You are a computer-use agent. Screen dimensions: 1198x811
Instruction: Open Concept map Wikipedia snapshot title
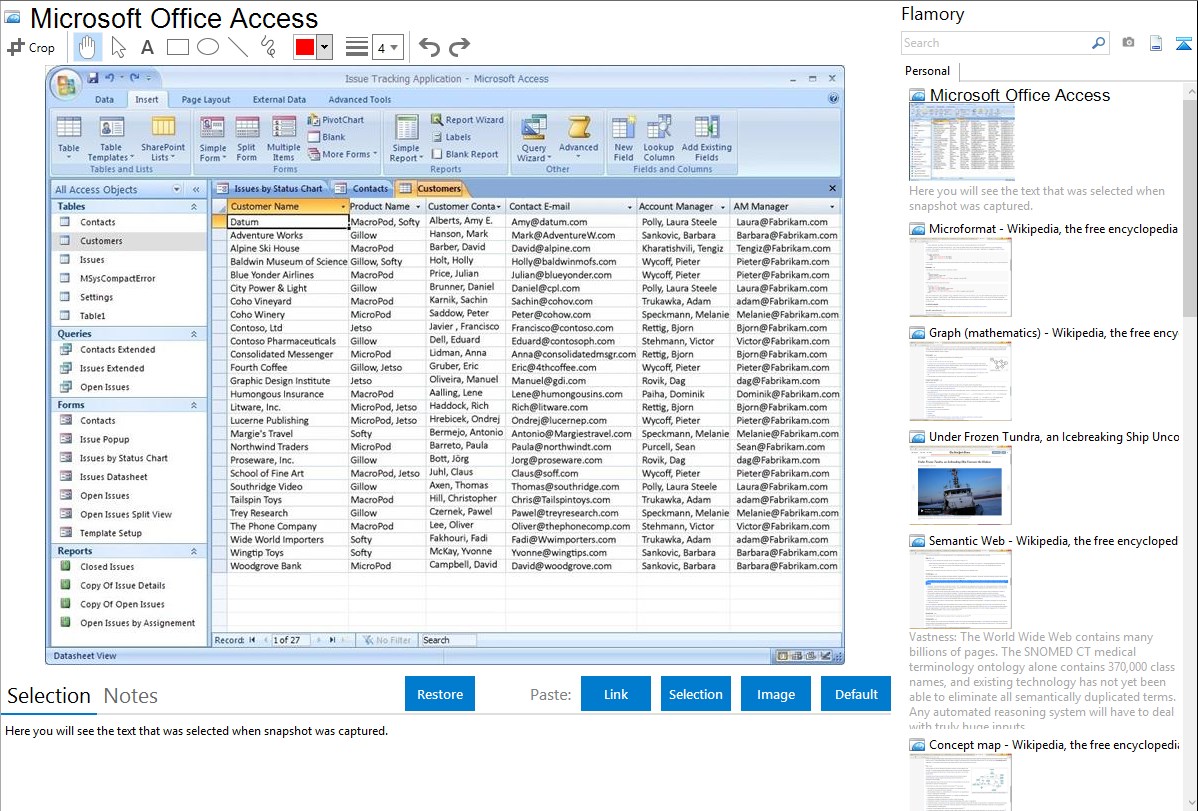(x=1053, y=745)
